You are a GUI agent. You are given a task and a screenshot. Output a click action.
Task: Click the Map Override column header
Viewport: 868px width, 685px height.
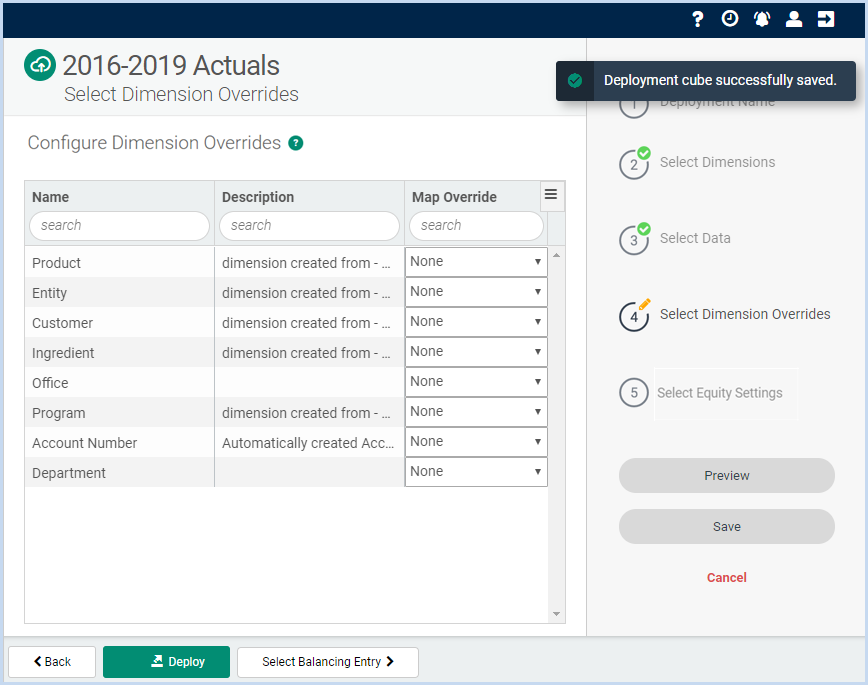[x=454, y=197]
